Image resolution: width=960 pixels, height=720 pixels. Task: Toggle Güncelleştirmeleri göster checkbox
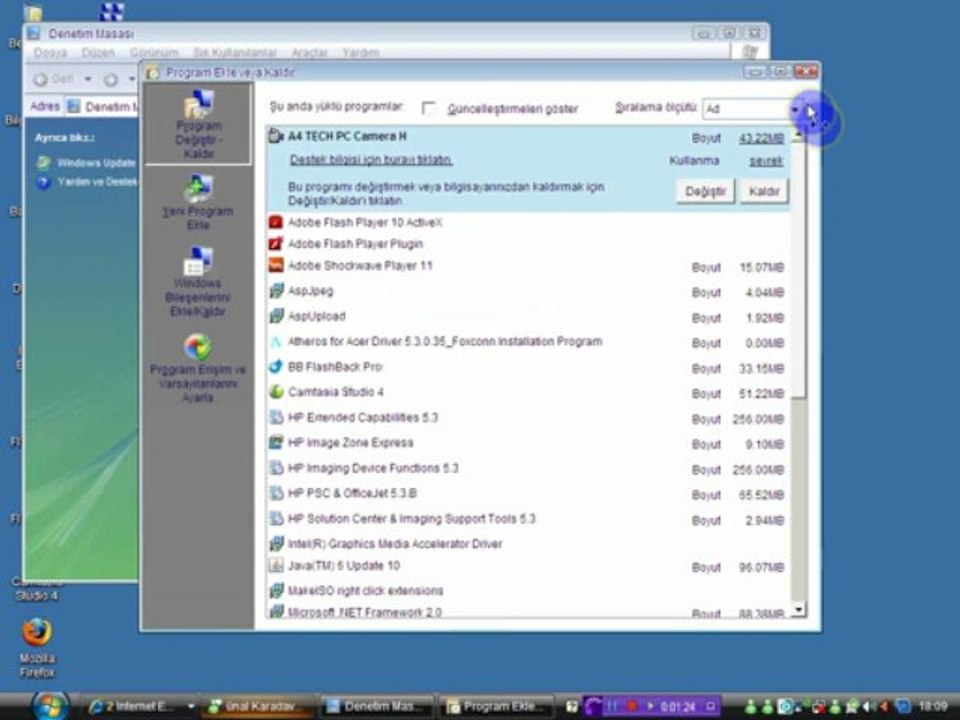click(429, 108)
